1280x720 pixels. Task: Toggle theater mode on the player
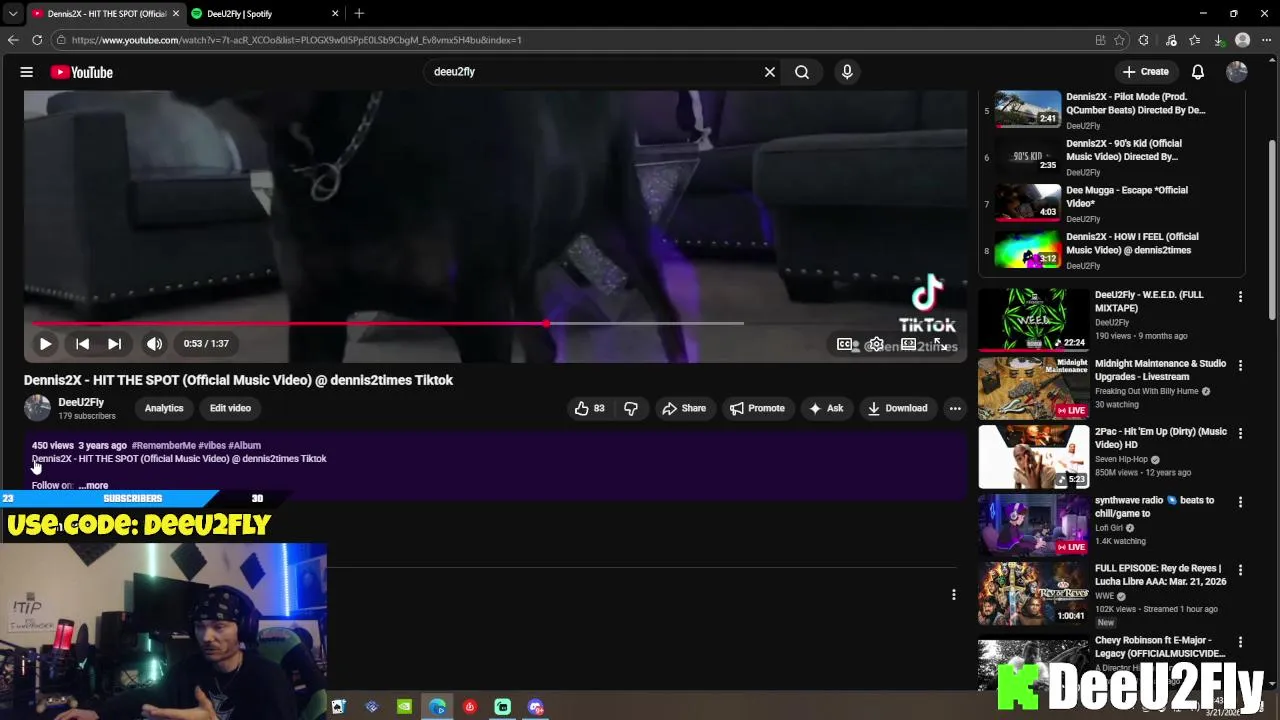click(908, 344)
